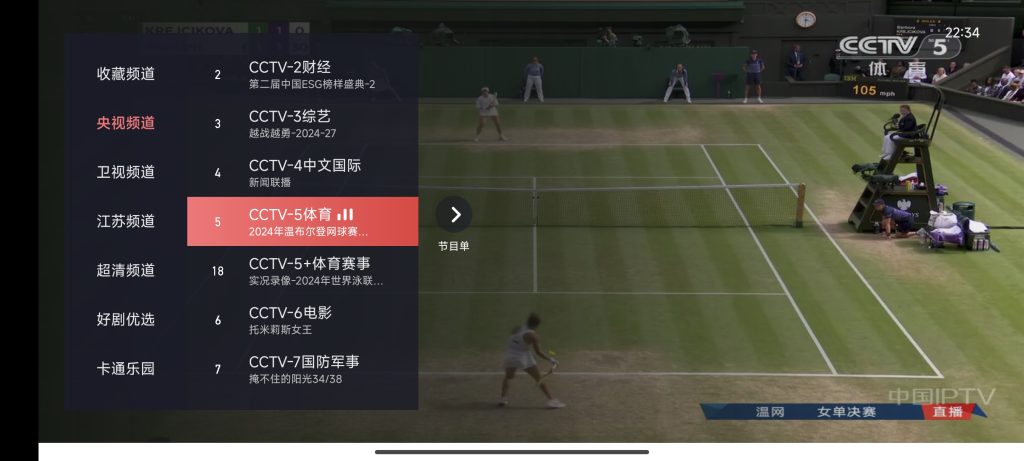
Task: Switch to 卫视频道 category
Action: (x=125, y=172)
